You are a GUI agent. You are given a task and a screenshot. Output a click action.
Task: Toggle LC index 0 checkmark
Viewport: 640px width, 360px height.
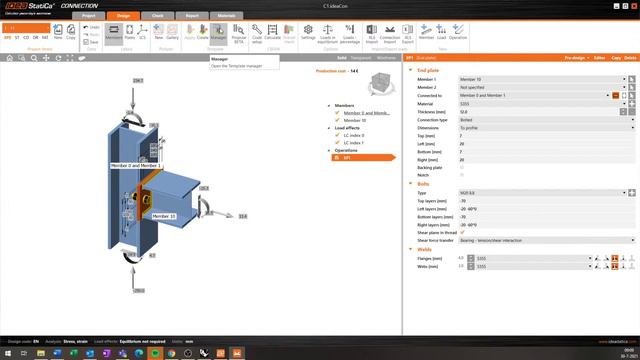pos(337,135)
